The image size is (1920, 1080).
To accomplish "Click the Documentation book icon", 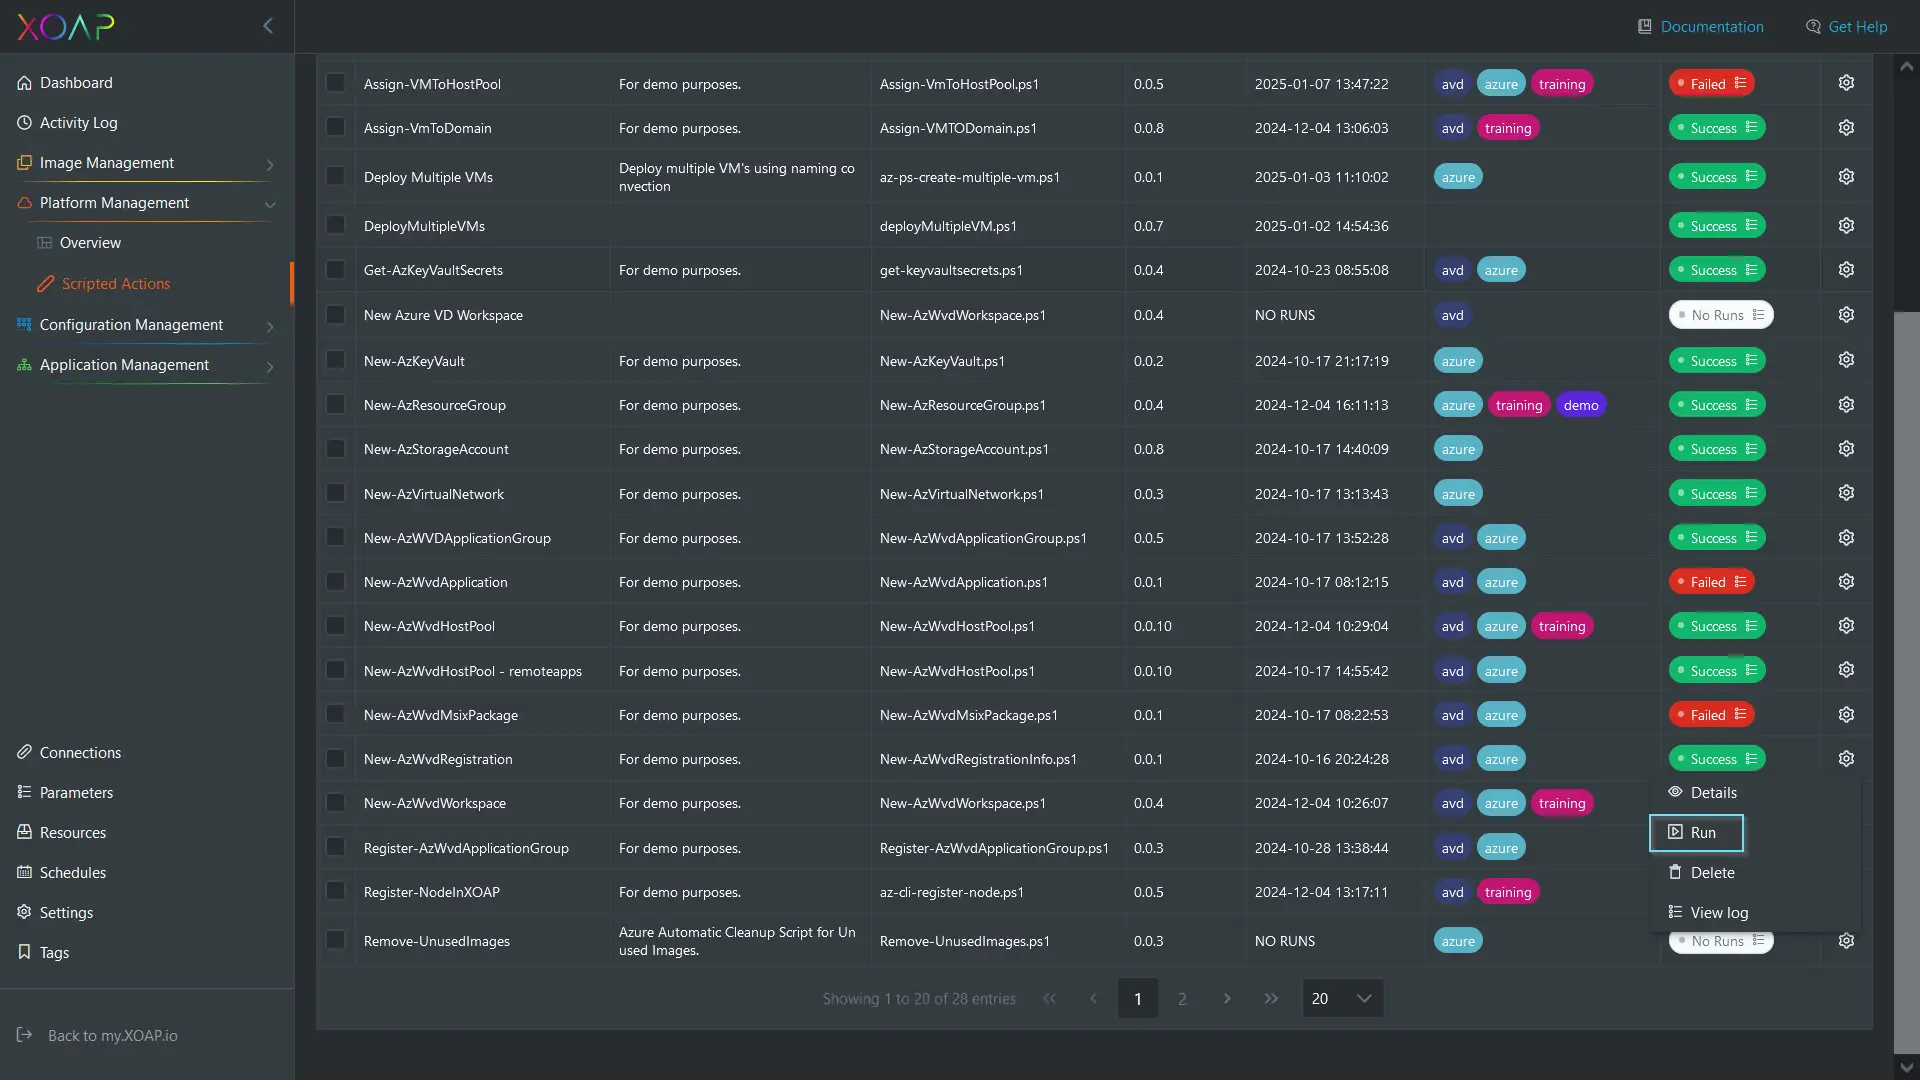I will tap(1645, 27).
